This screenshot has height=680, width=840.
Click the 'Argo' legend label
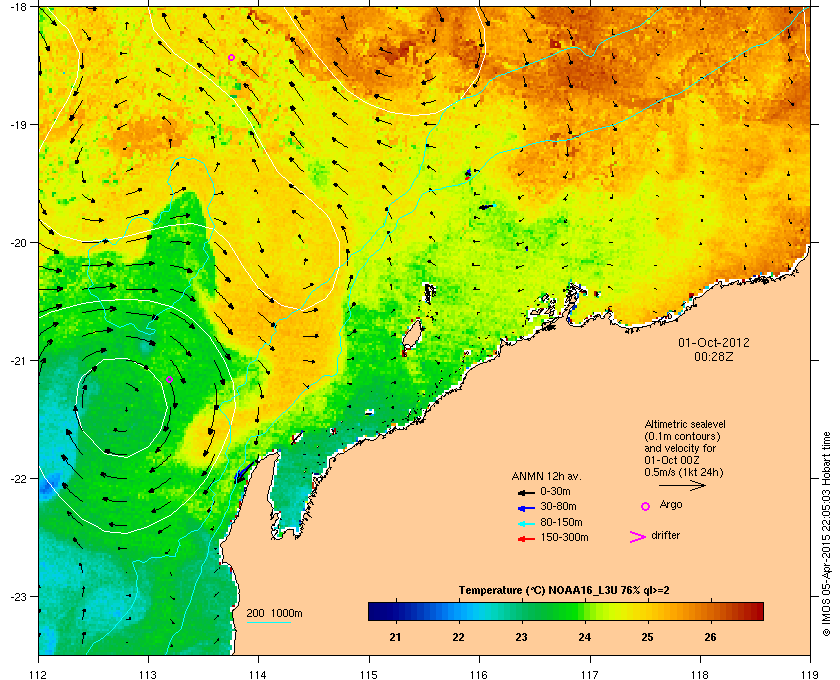671,505
